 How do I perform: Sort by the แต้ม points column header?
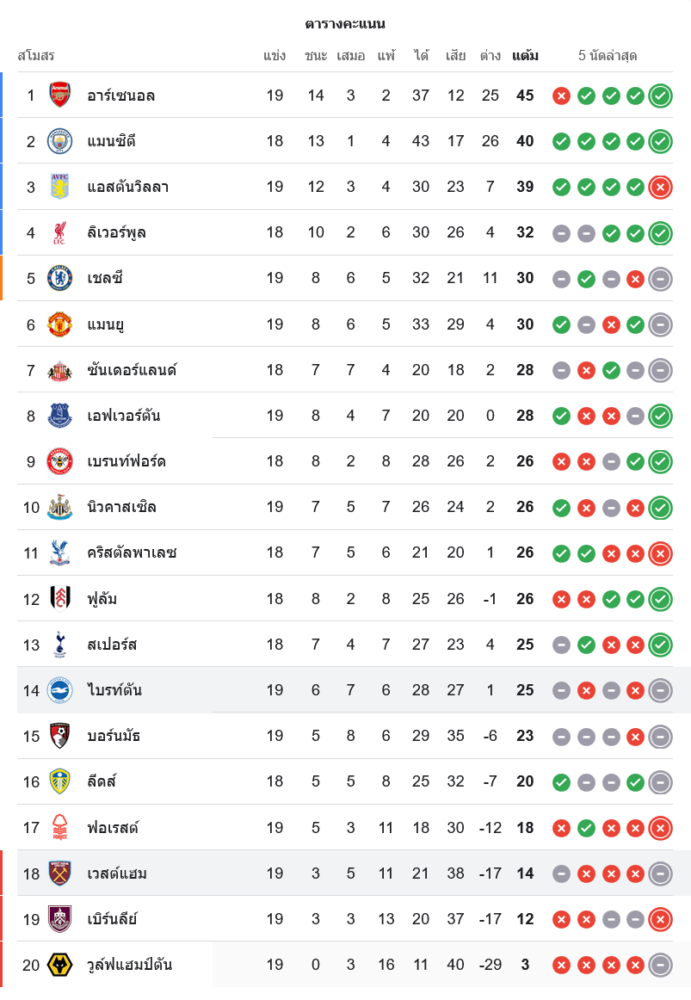525,56
